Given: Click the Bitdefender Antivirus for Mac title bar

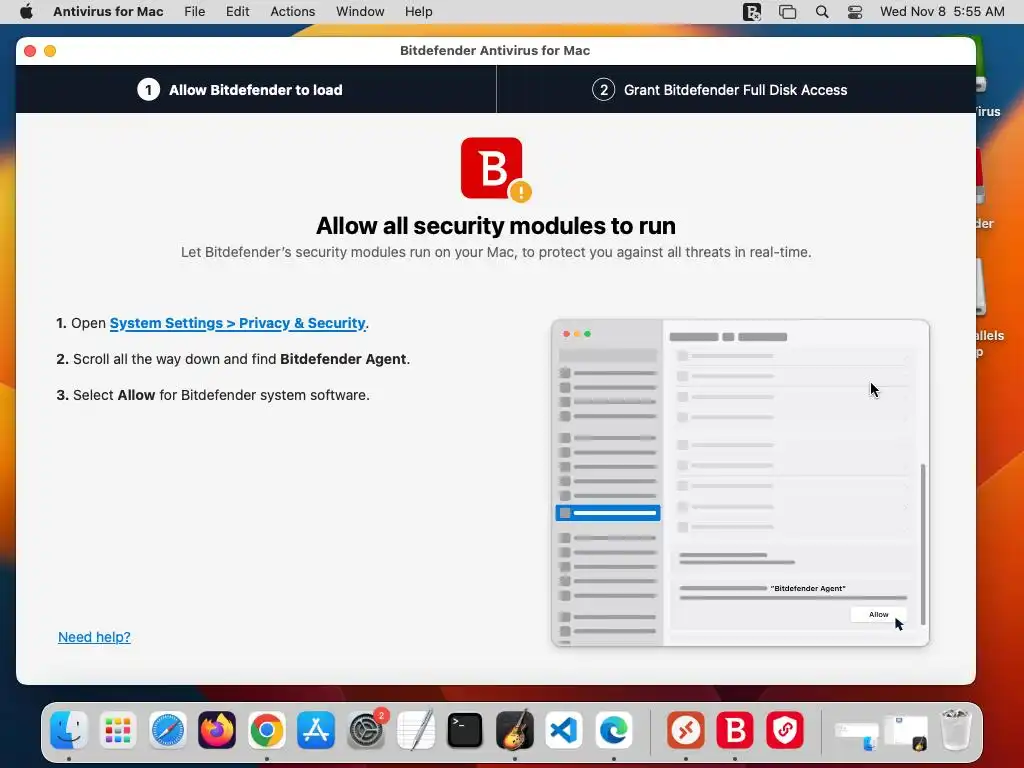Looking at the screenshot, I should click(496, 51).
